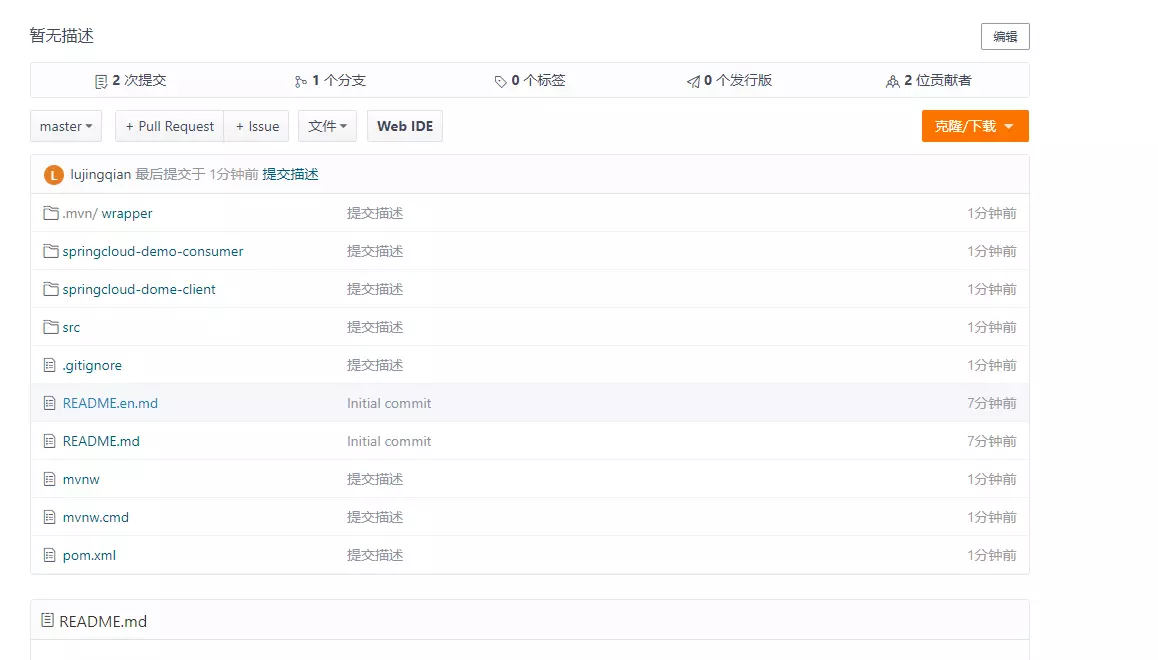The height and width of the screenshot is (660, 1158).
Task: Click the 暂无描述 description text
Action: [61, 35]
